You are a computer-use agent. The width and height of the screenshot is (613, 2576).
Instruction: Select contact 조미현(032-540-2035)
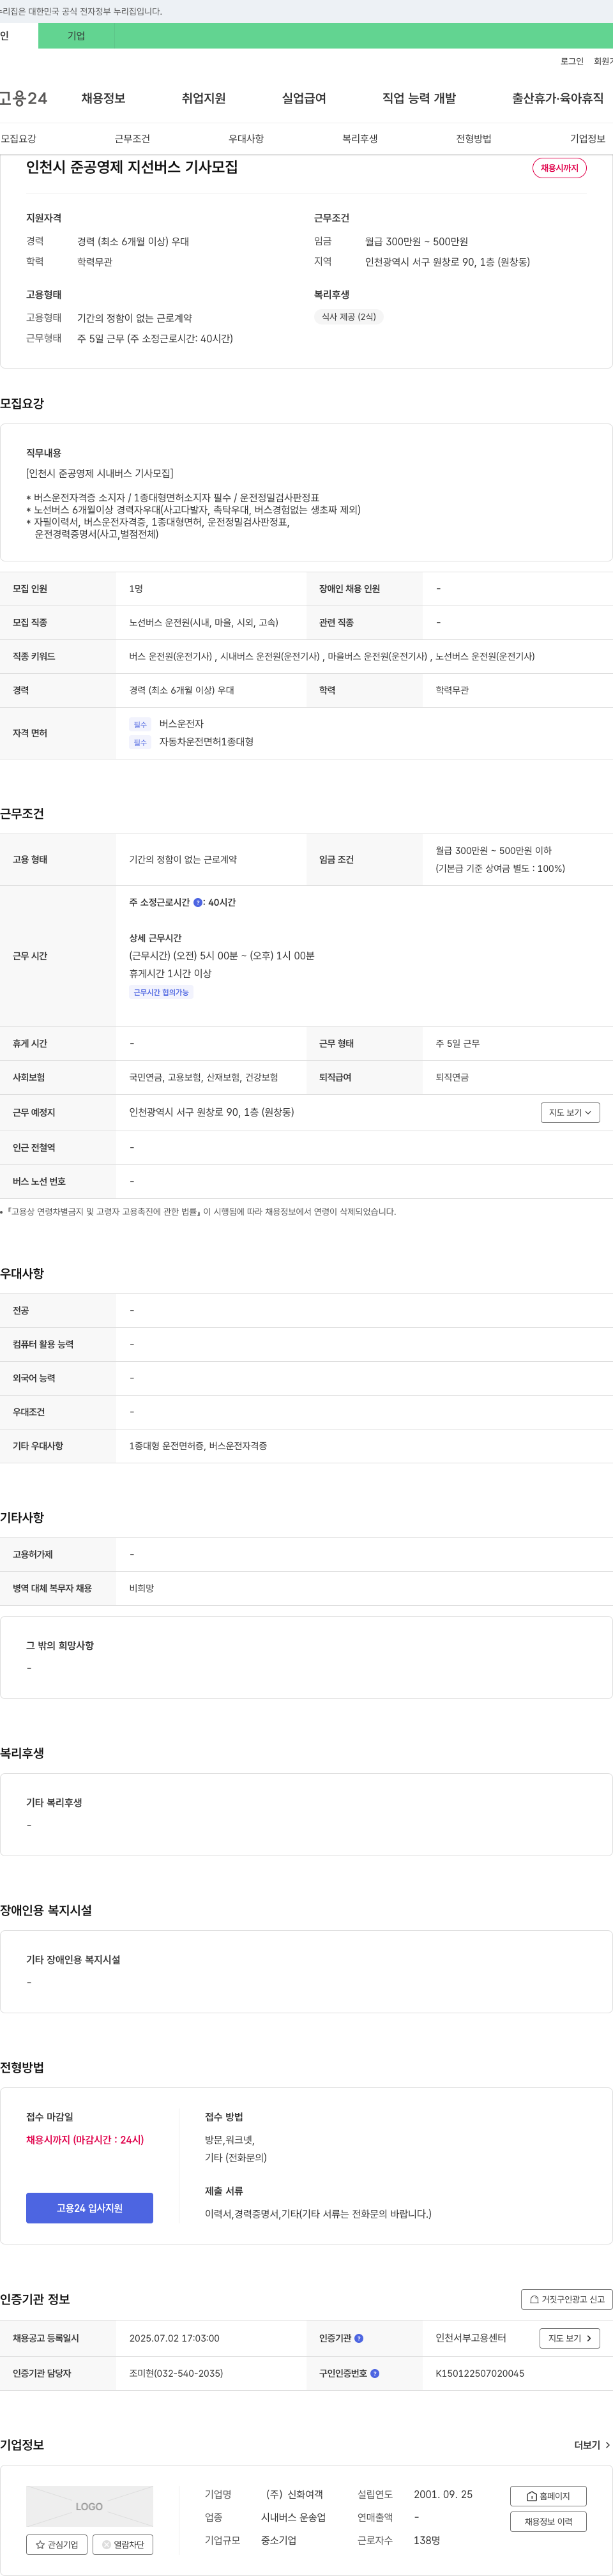click(x=176, y=2373)
